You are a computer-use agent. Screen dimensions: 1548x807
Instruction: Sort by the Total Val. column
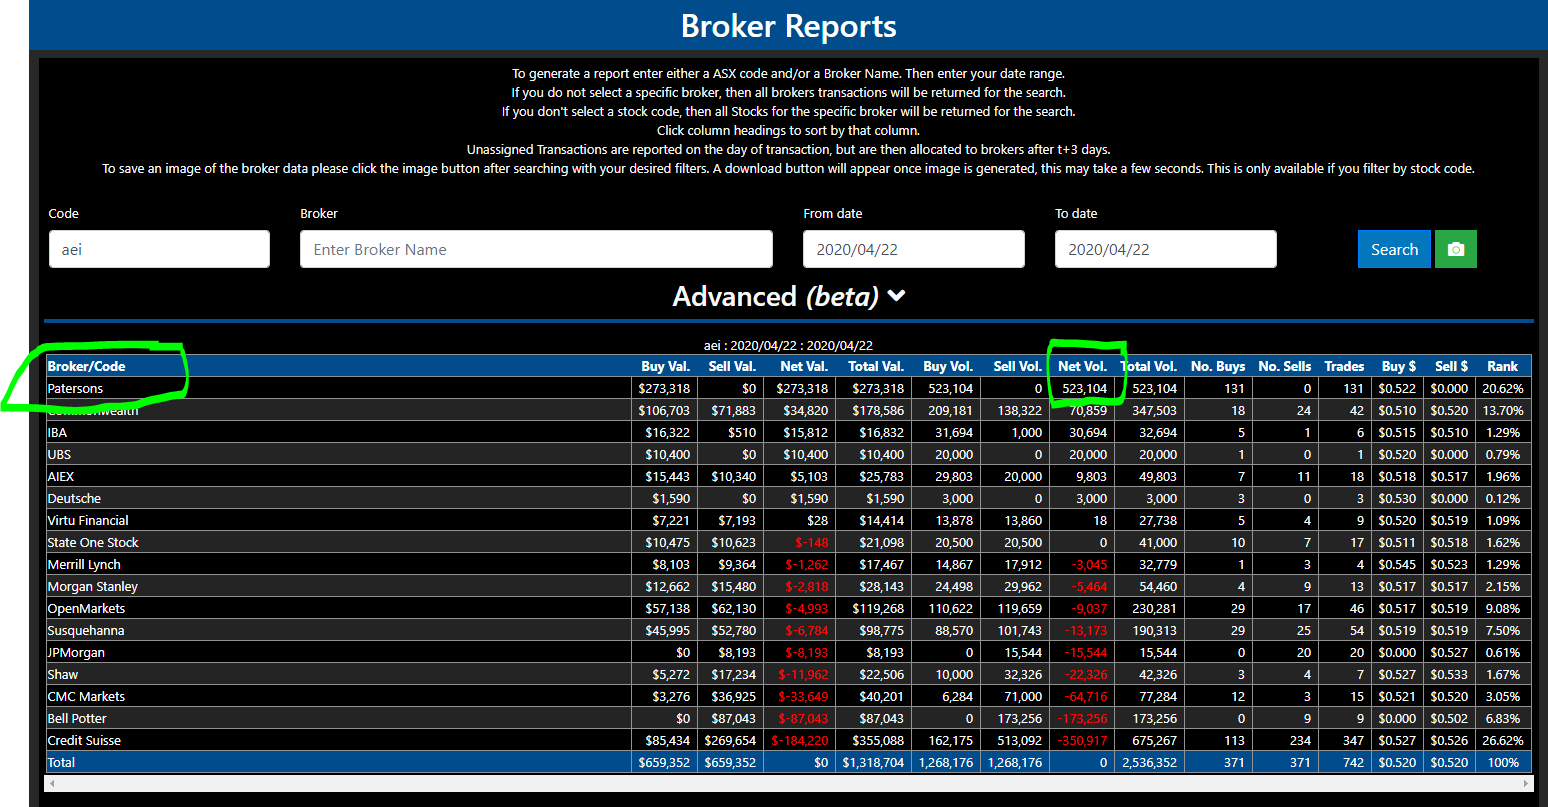876,366
